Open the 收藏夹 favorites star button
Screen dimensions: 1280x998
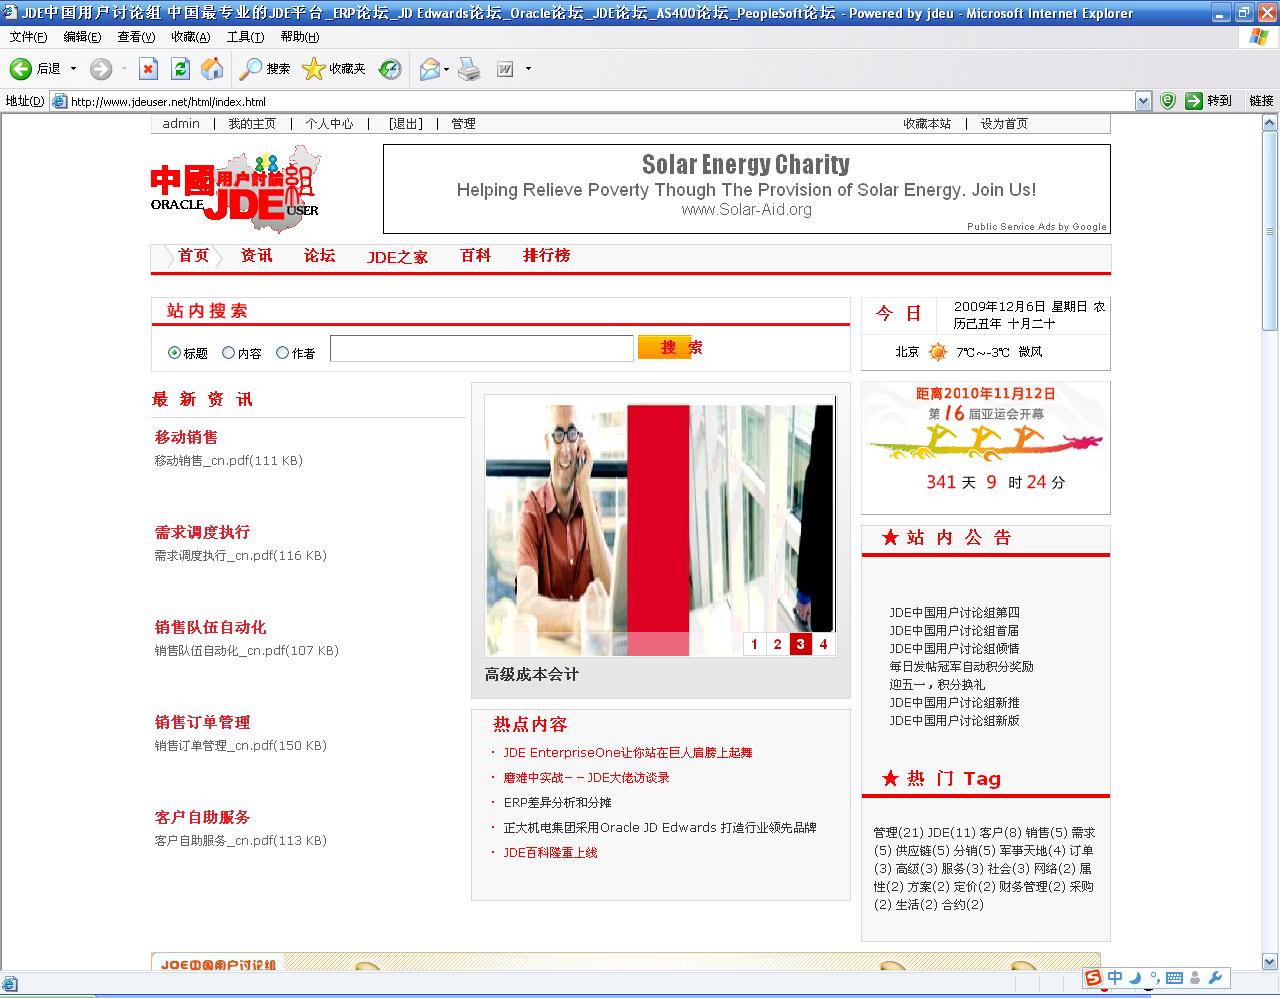(x=334, y=69)
